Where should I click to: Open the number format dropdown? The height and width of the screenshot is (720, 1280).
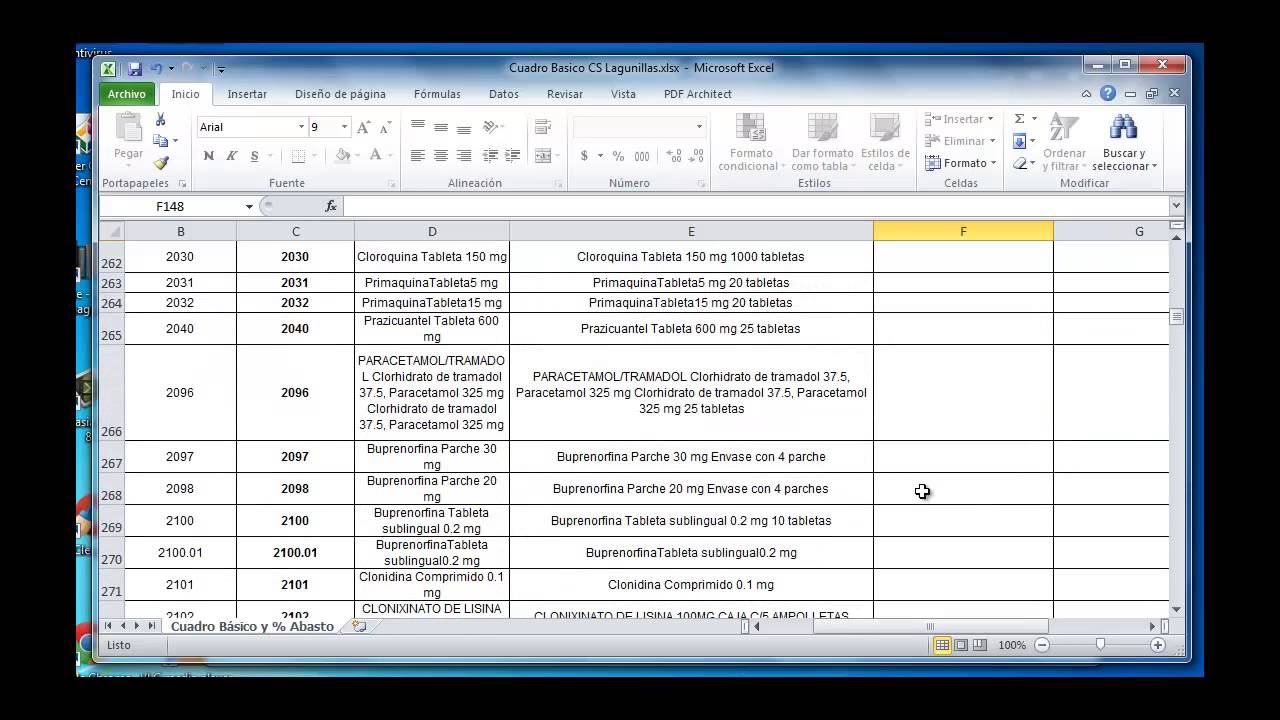tap(699, 127)
